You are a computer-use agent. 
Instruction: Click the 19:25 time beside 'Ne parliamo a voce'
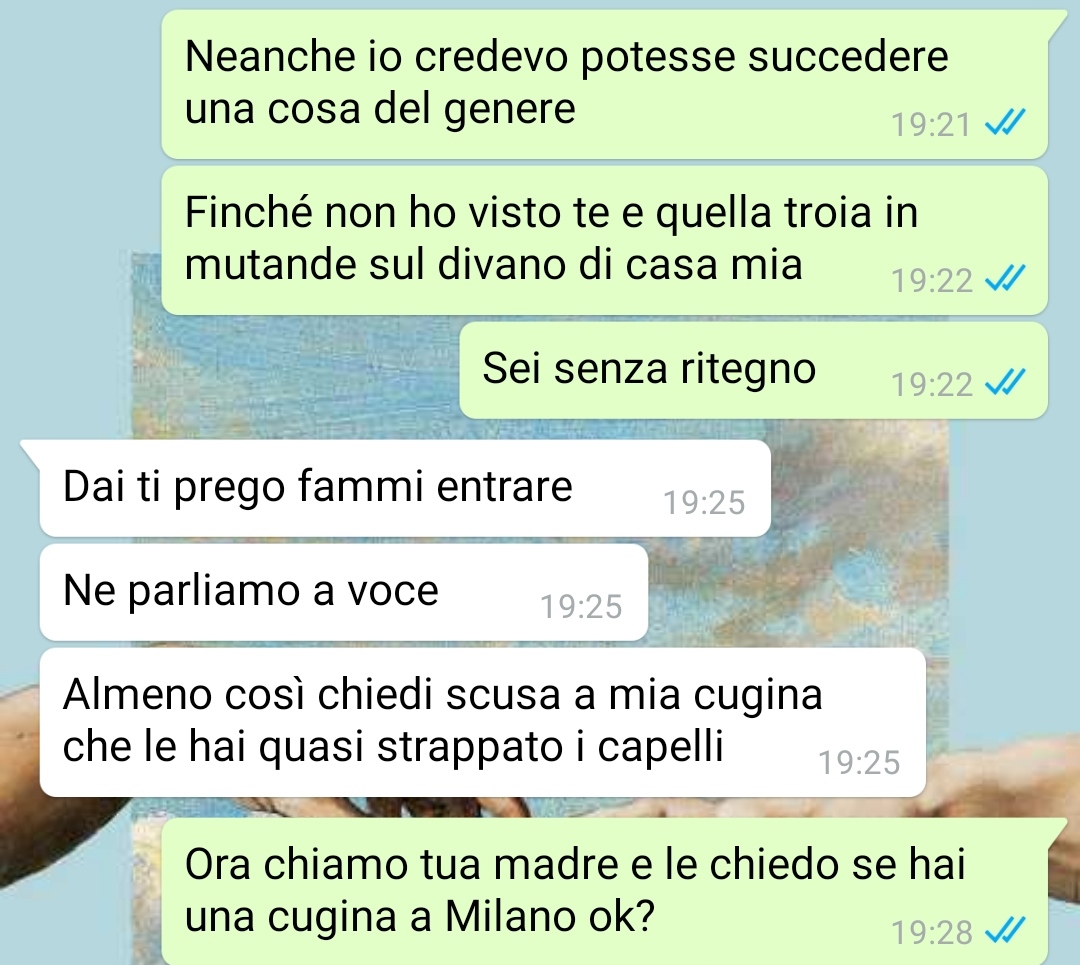[581, 606]
